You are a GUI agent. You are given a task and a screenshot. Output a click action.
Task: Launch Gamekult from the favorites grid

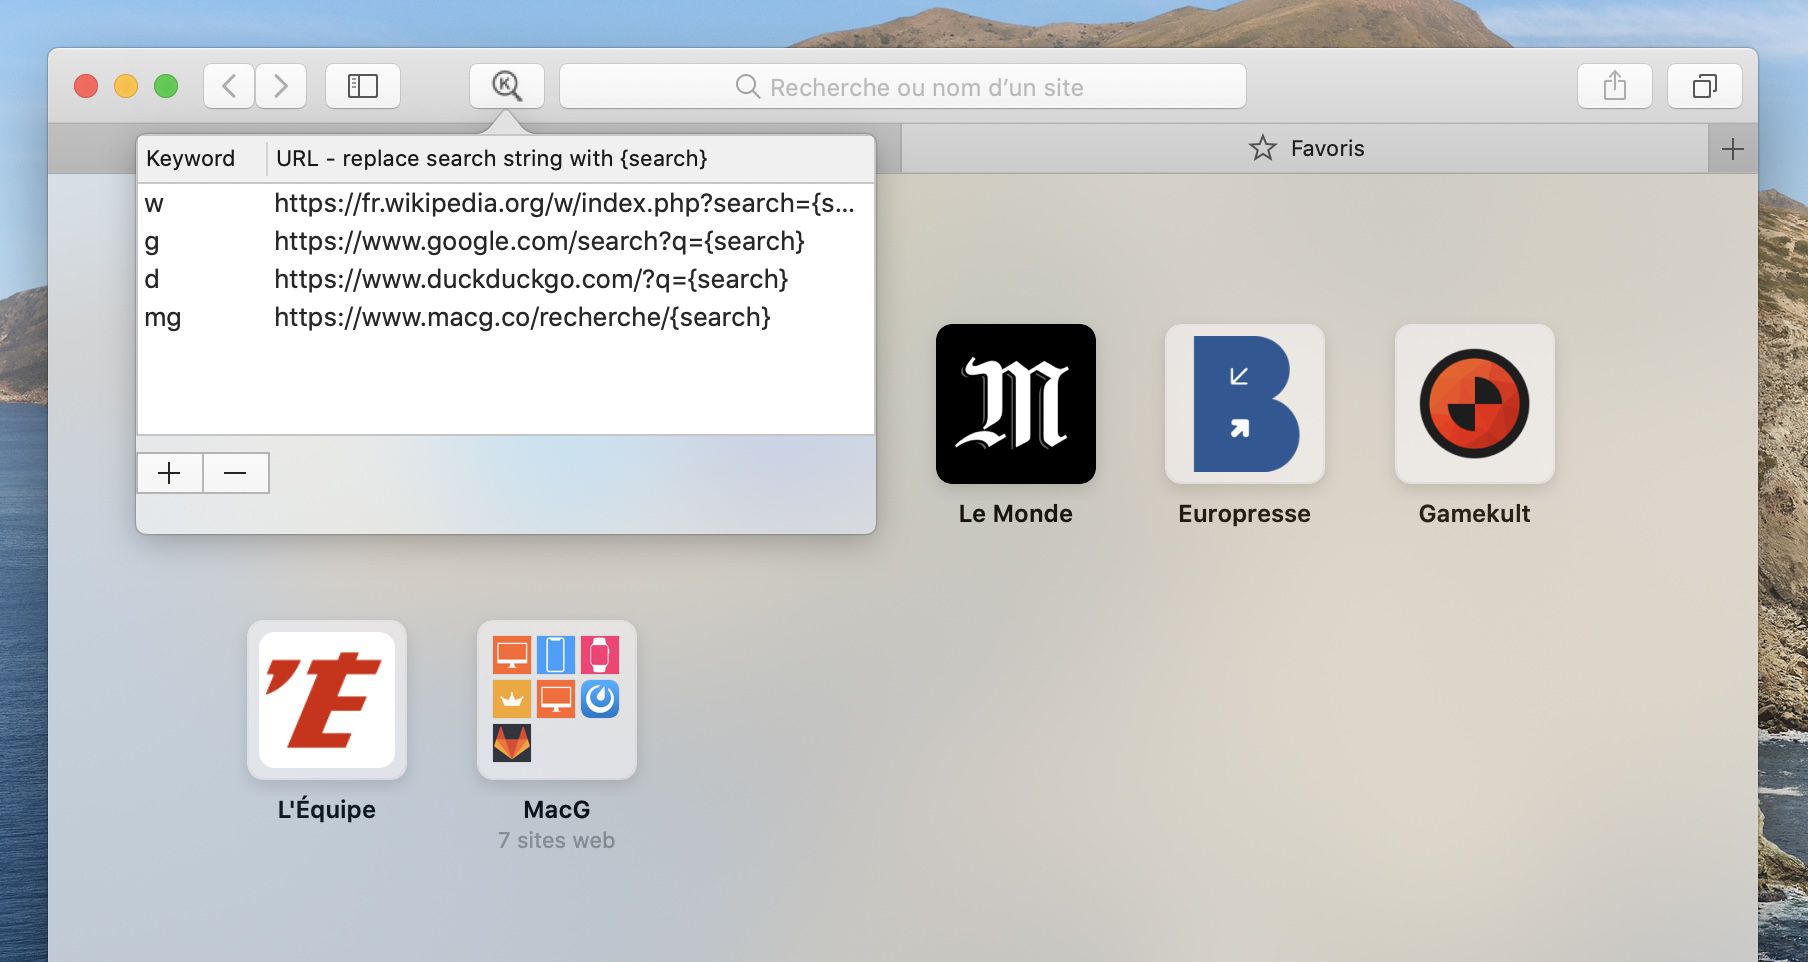(x=1474, y=404)
